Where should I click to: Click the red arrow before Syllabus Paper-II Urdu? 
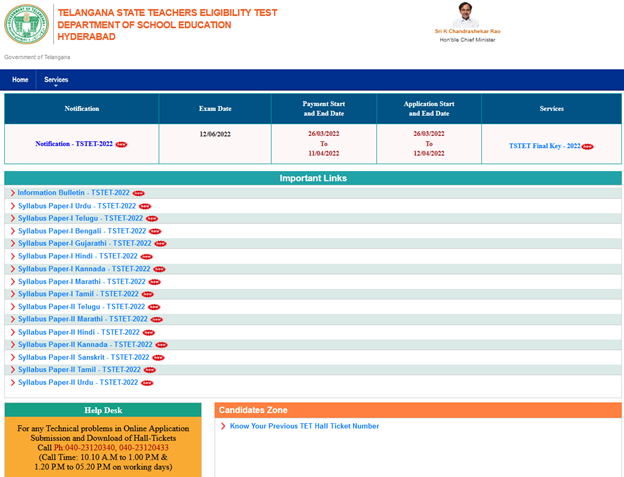[12, 382]
